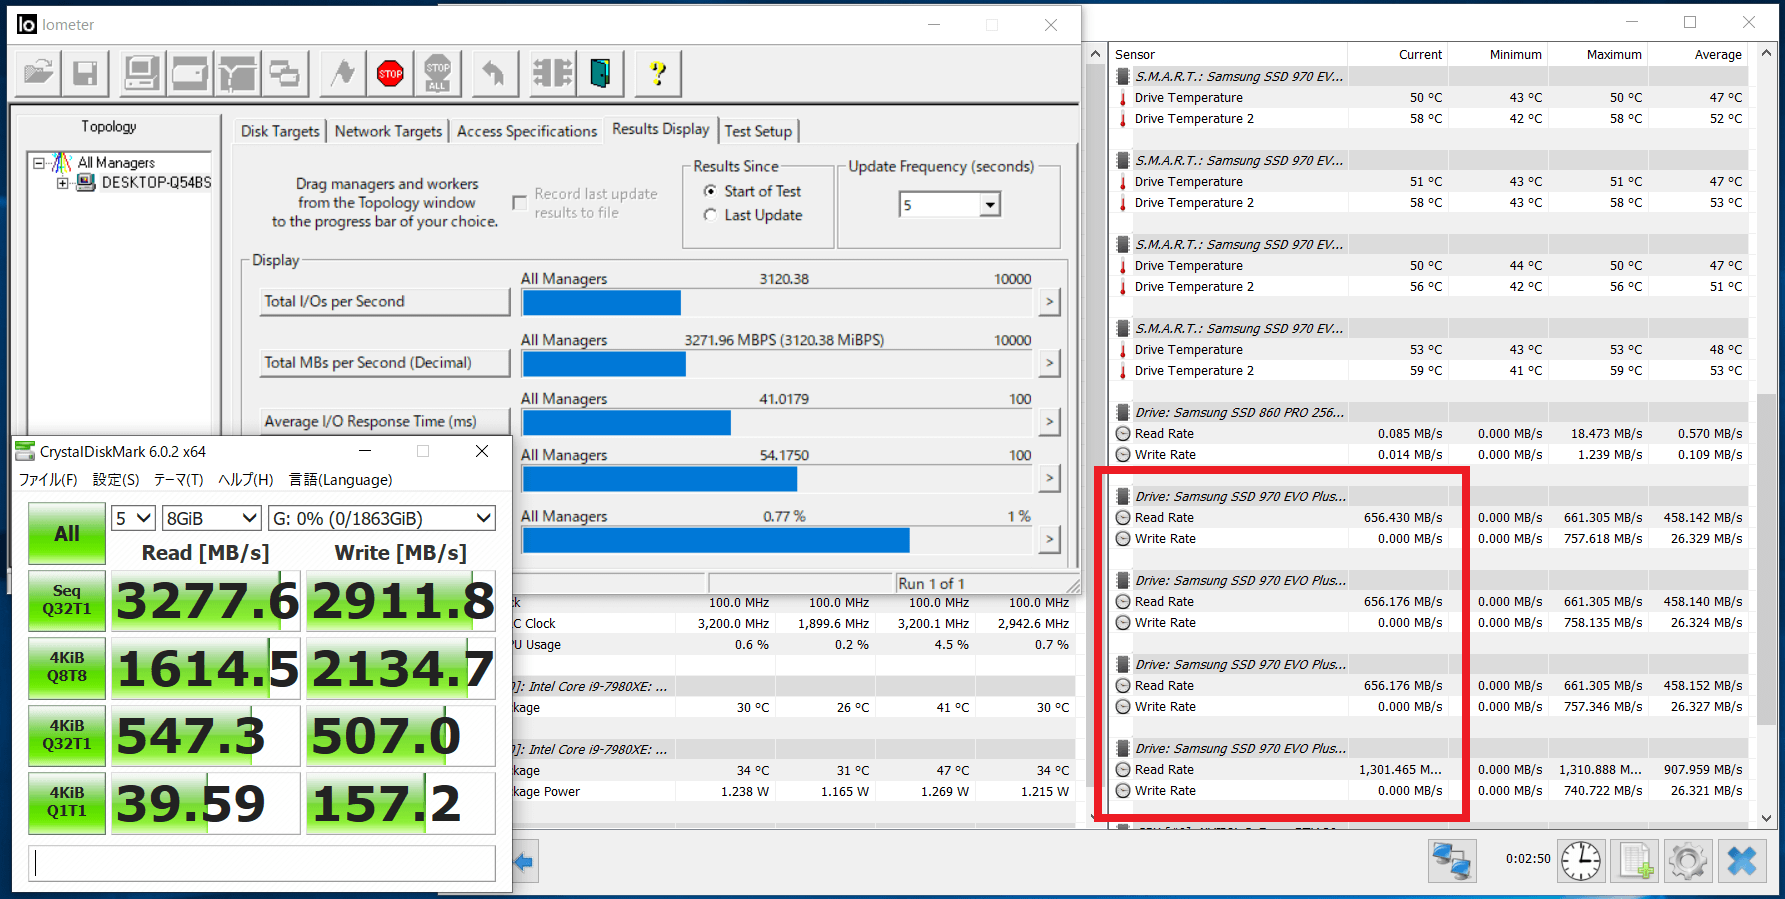Expand Average I/O Response Time arrow
Image resolution: width=1785 pixels, height=899 pixels.
coord(1049,422)
